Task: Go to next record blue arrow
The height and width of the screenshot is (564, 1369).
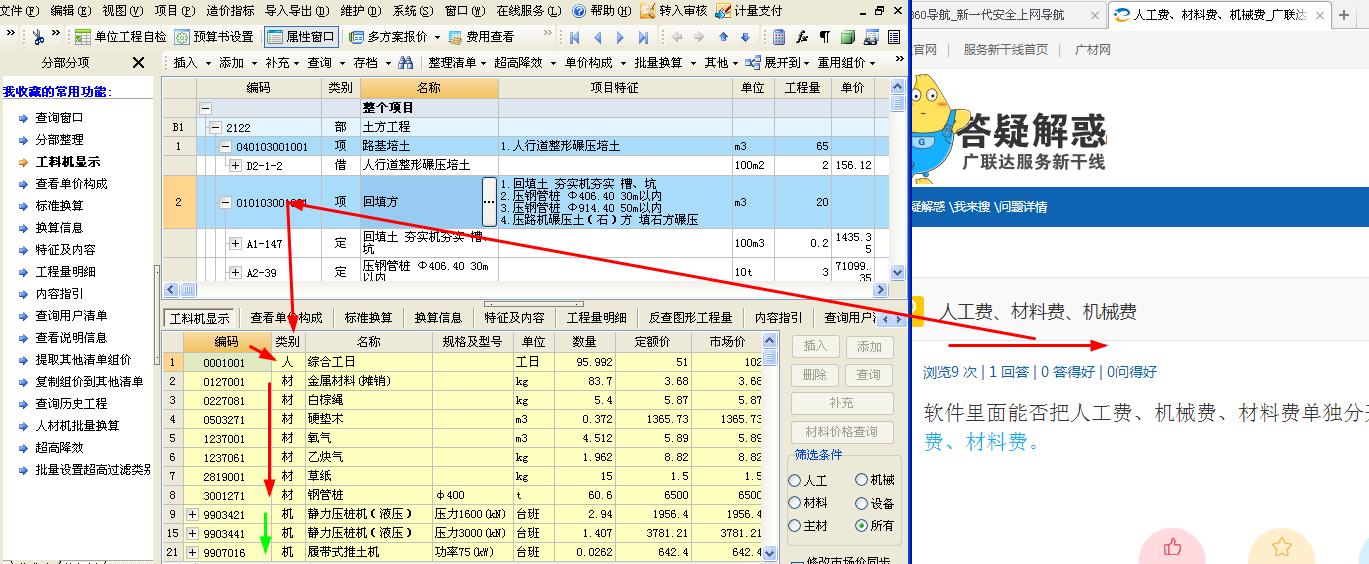Action: pos(621,37)
